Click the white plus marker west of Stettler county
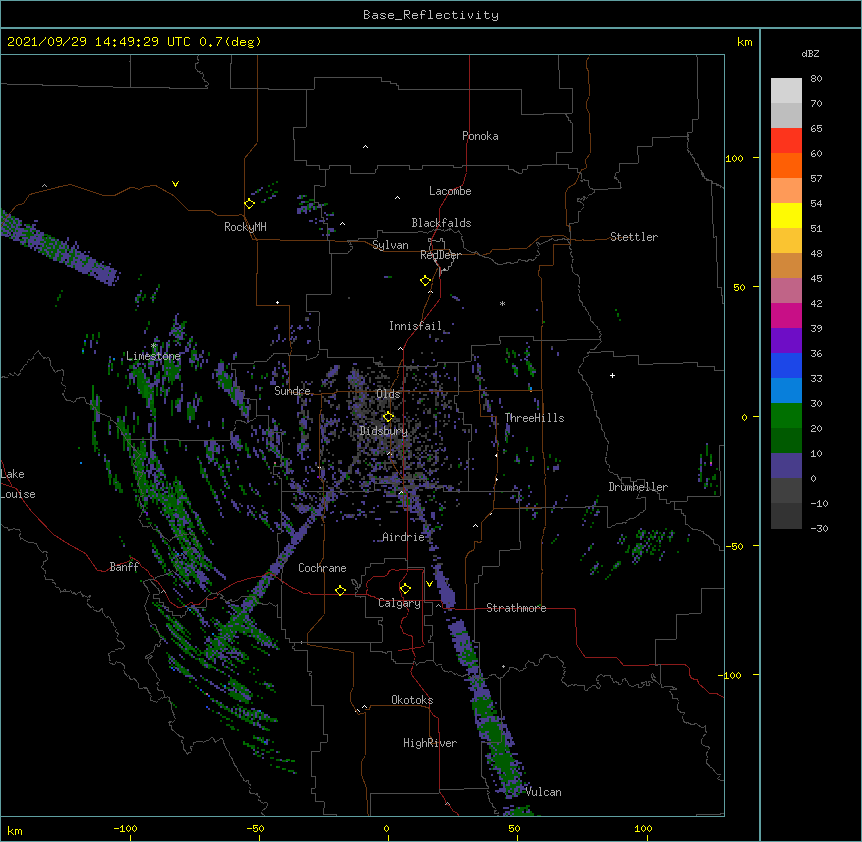Image resolution: width=862 pixels, height=842 pixels. click(x=612, y=375)
